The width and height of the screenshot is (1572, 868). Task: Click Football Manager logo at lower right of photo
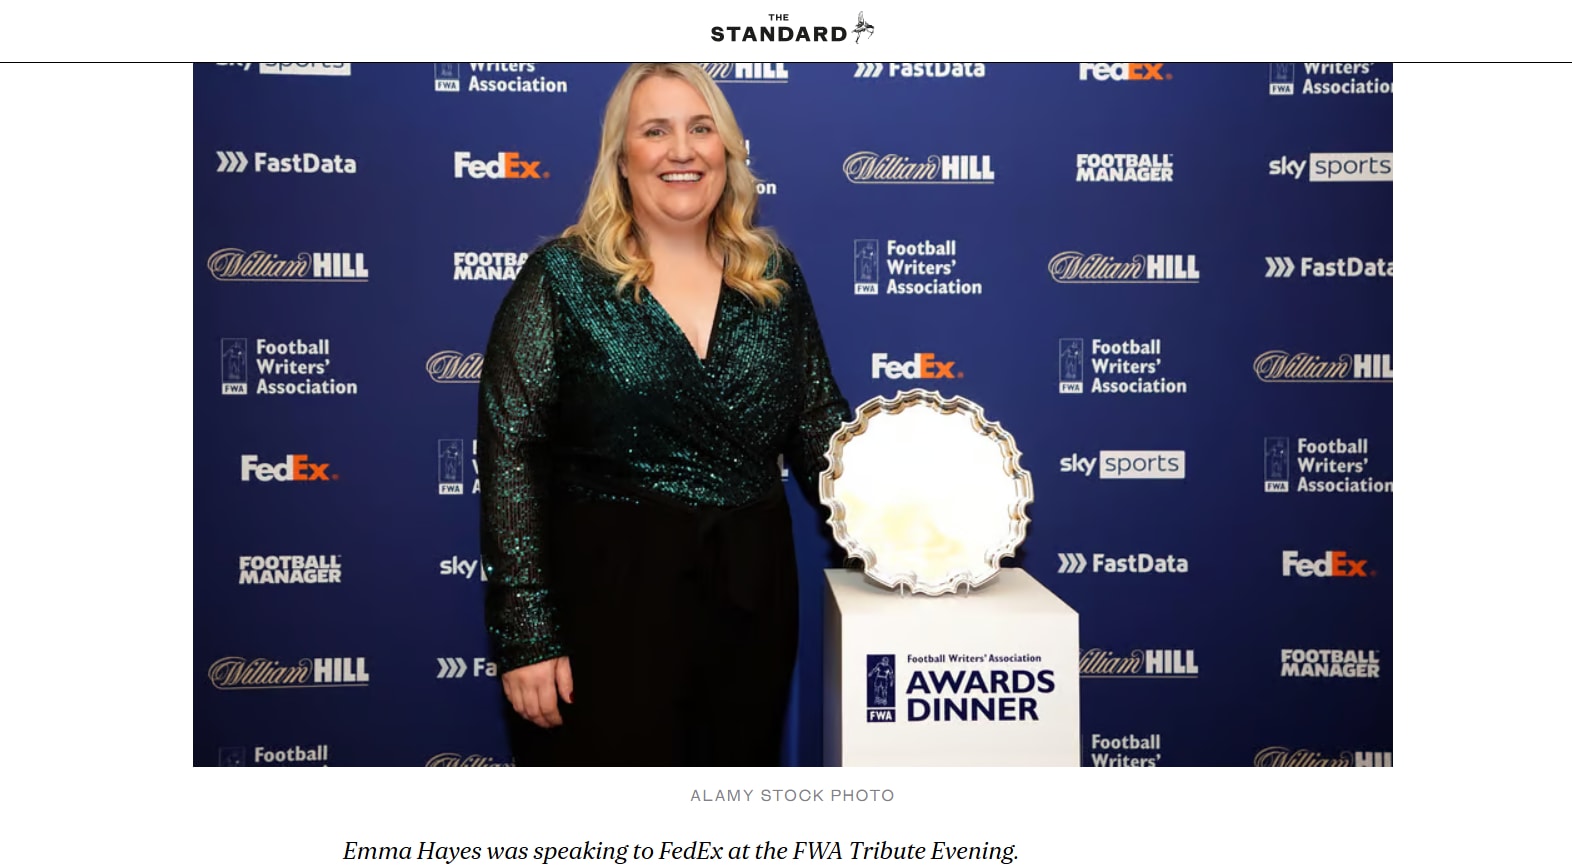1330,663
